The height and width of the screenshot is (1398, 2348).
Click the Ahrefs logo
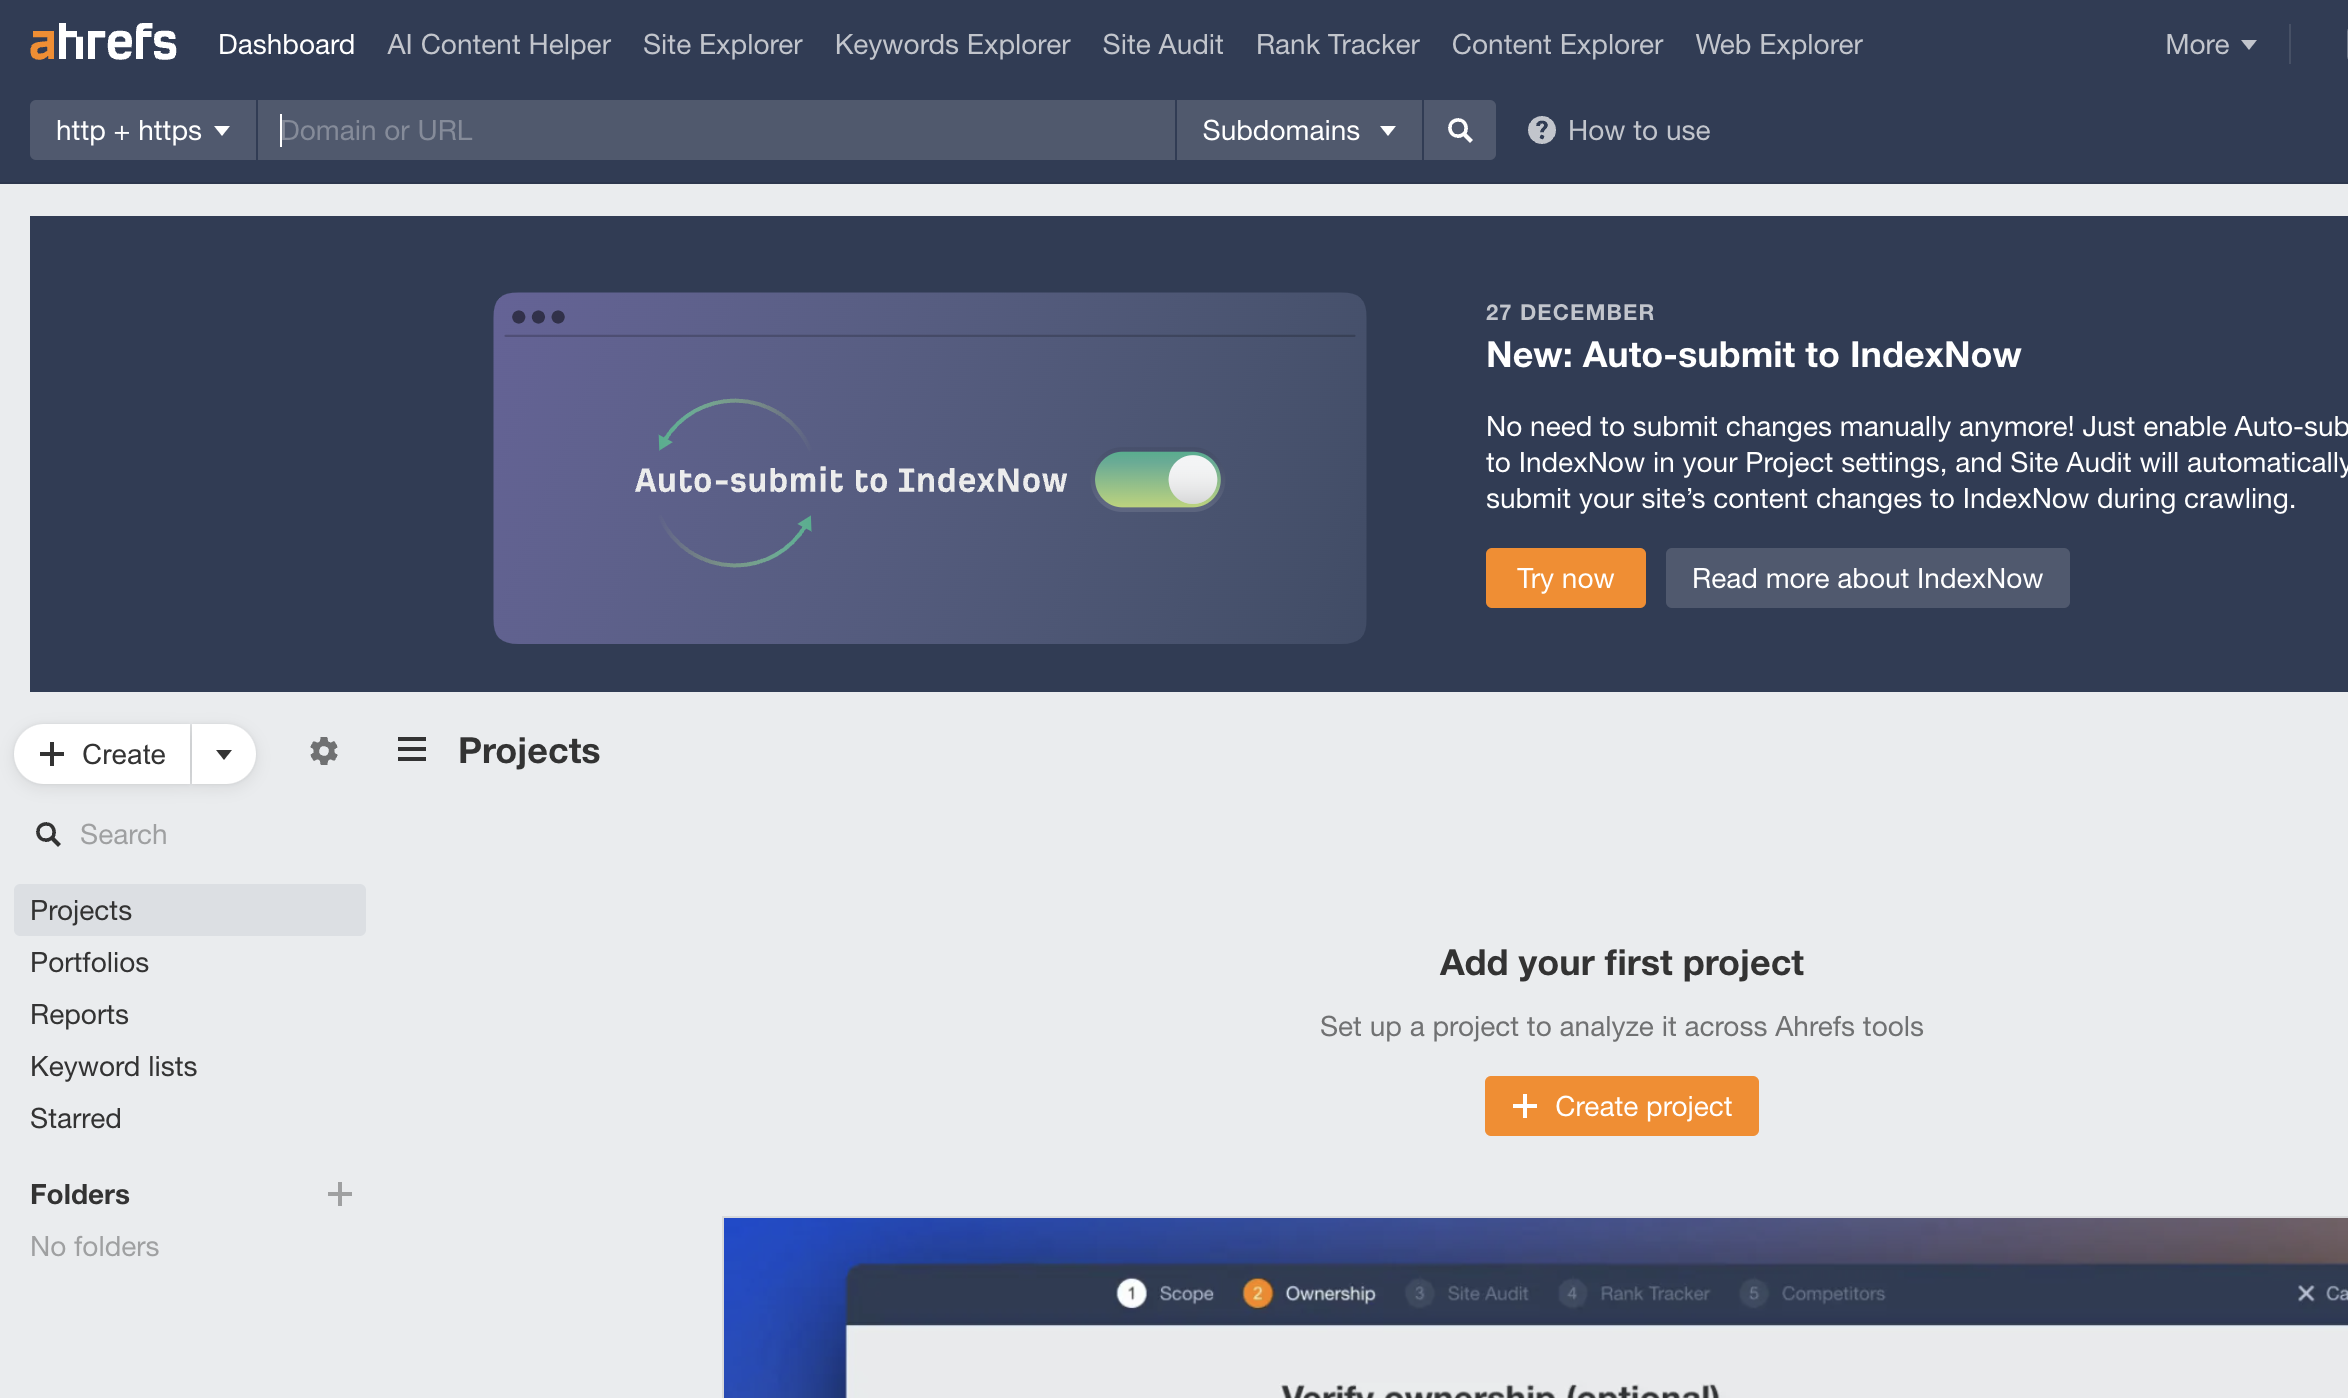[x=103, y=43]
